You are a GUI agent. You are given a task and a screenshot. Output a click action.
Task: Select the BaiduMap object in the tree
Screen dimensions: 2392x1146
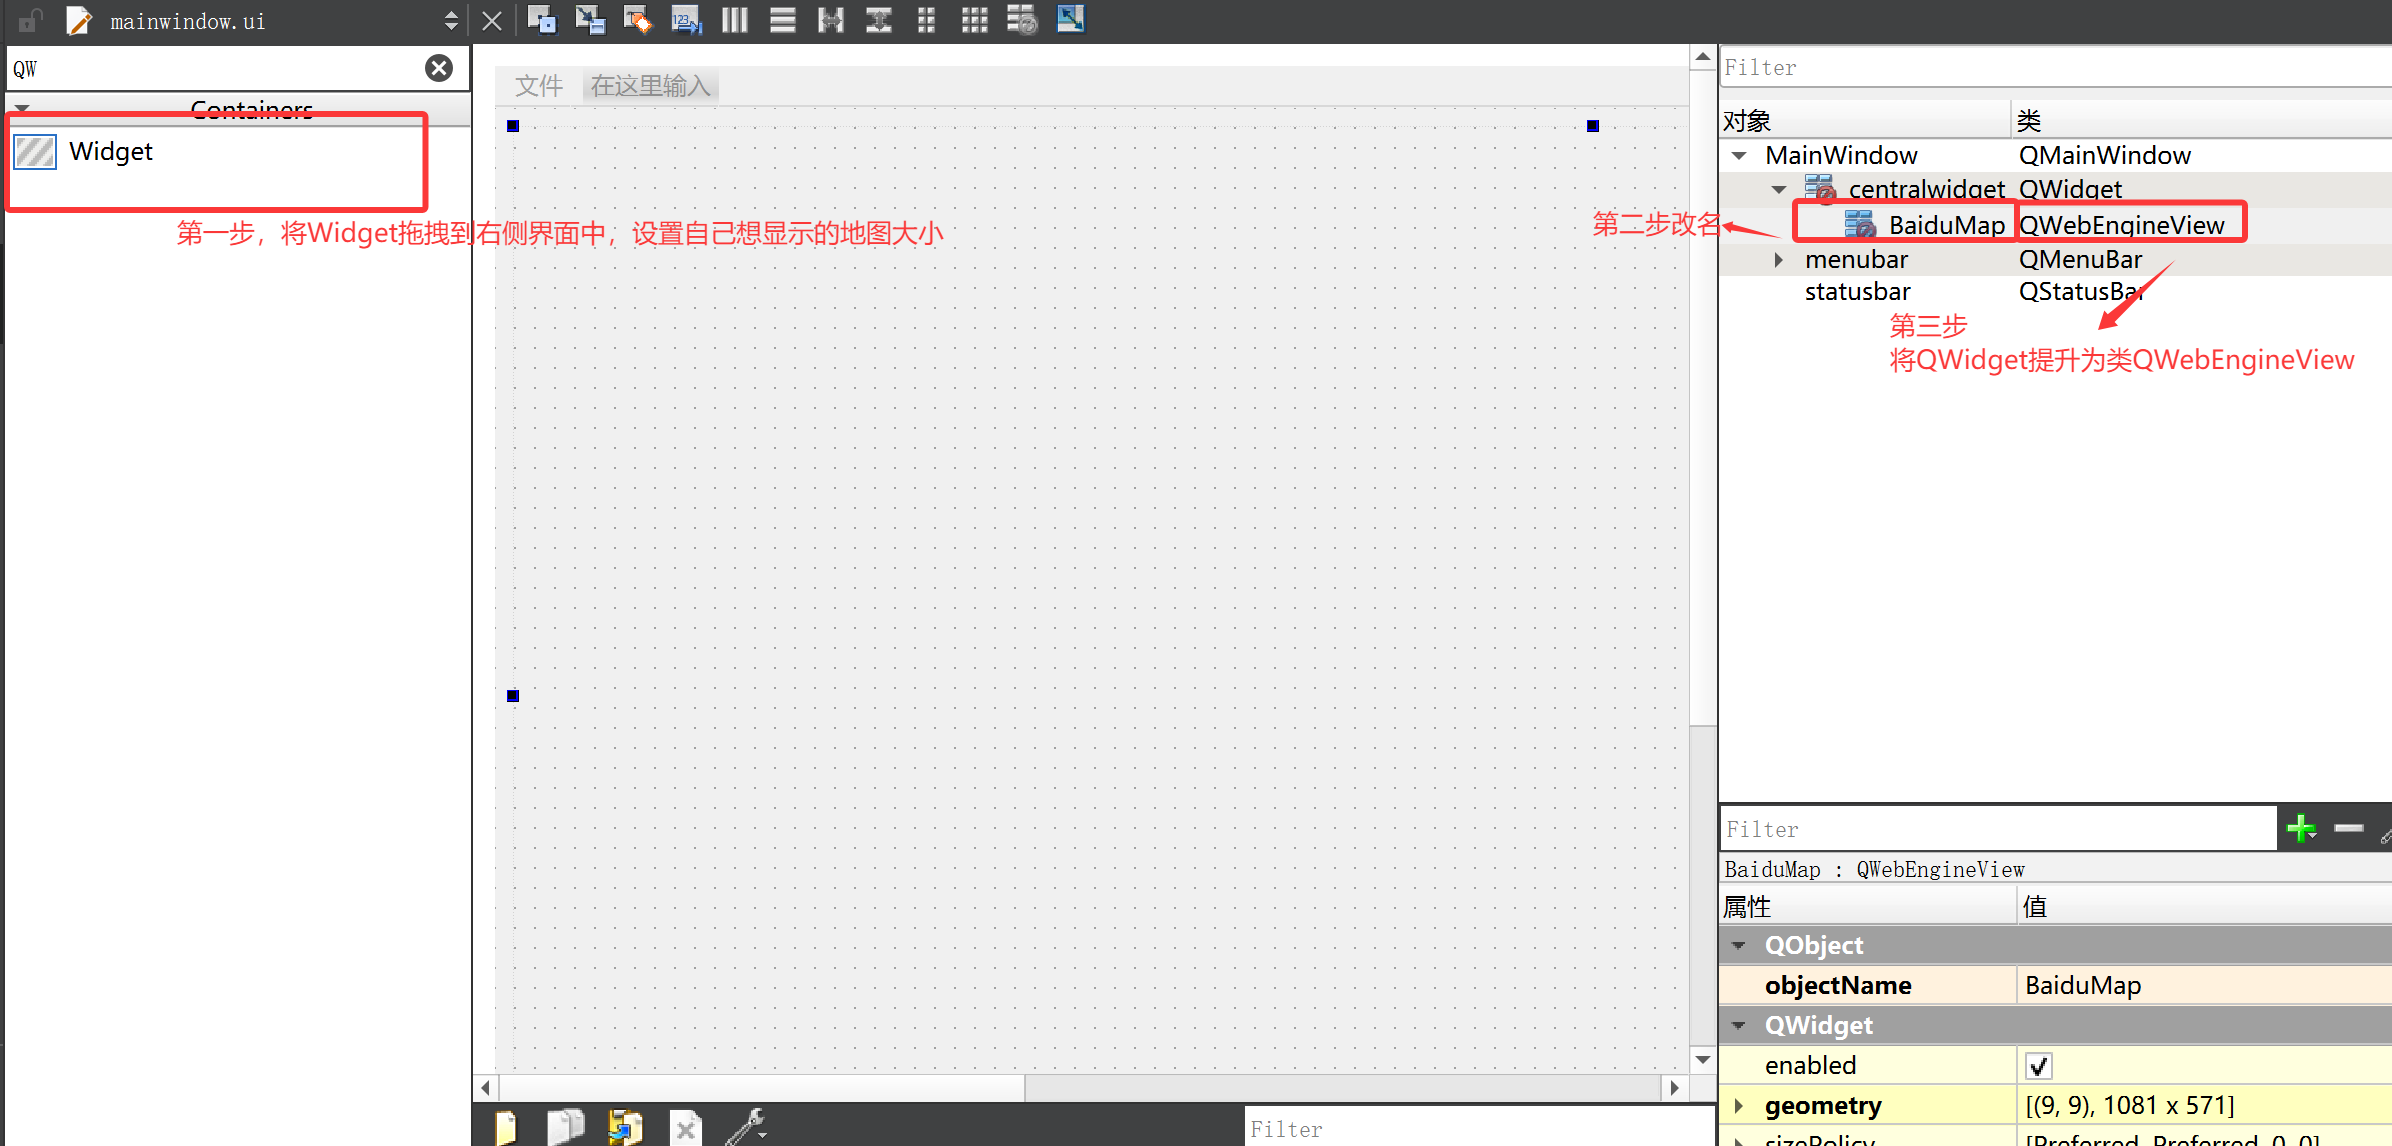[1946, 226]
